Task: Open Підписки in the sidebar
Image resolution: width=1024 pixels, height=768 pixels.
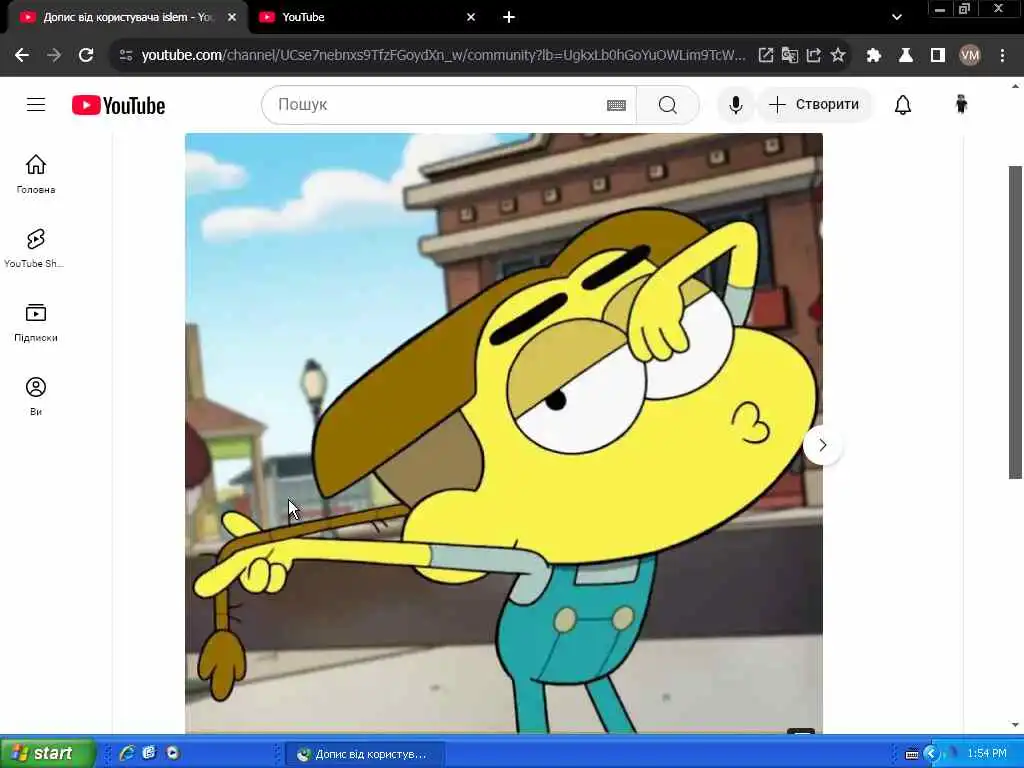Action: [36, 323]
